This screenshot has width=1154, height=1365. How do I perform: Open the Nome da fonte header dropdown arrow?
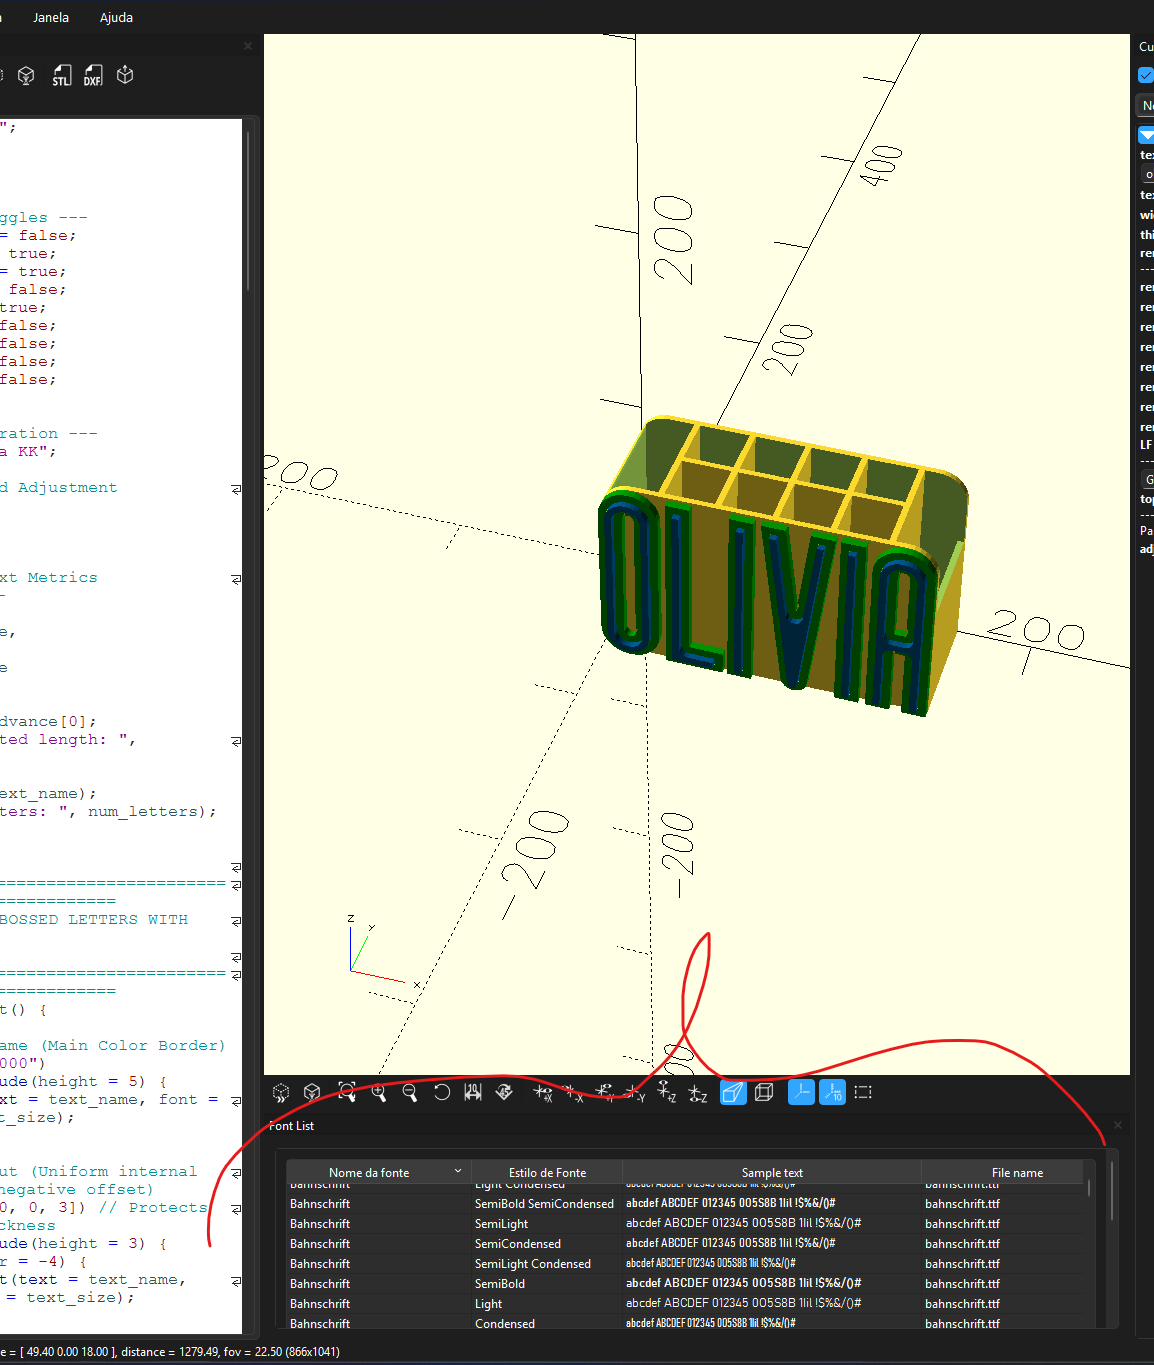(x=458, y=1171)
